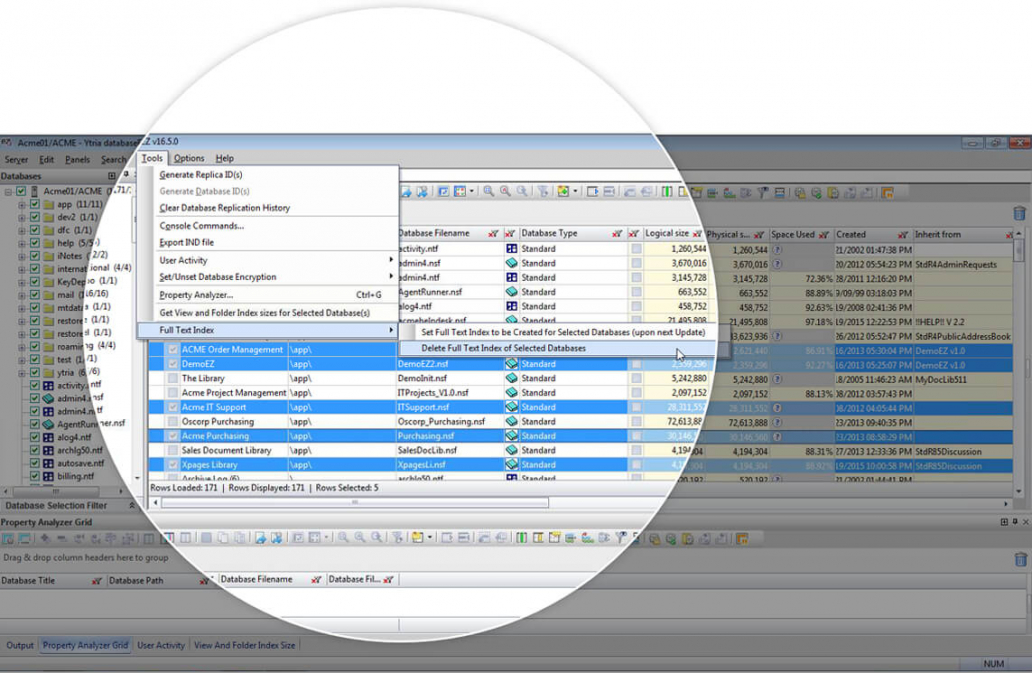Click the filter icon on the Database Type column header
This screenshot has width=1032, height=673.
click(617, 234)
